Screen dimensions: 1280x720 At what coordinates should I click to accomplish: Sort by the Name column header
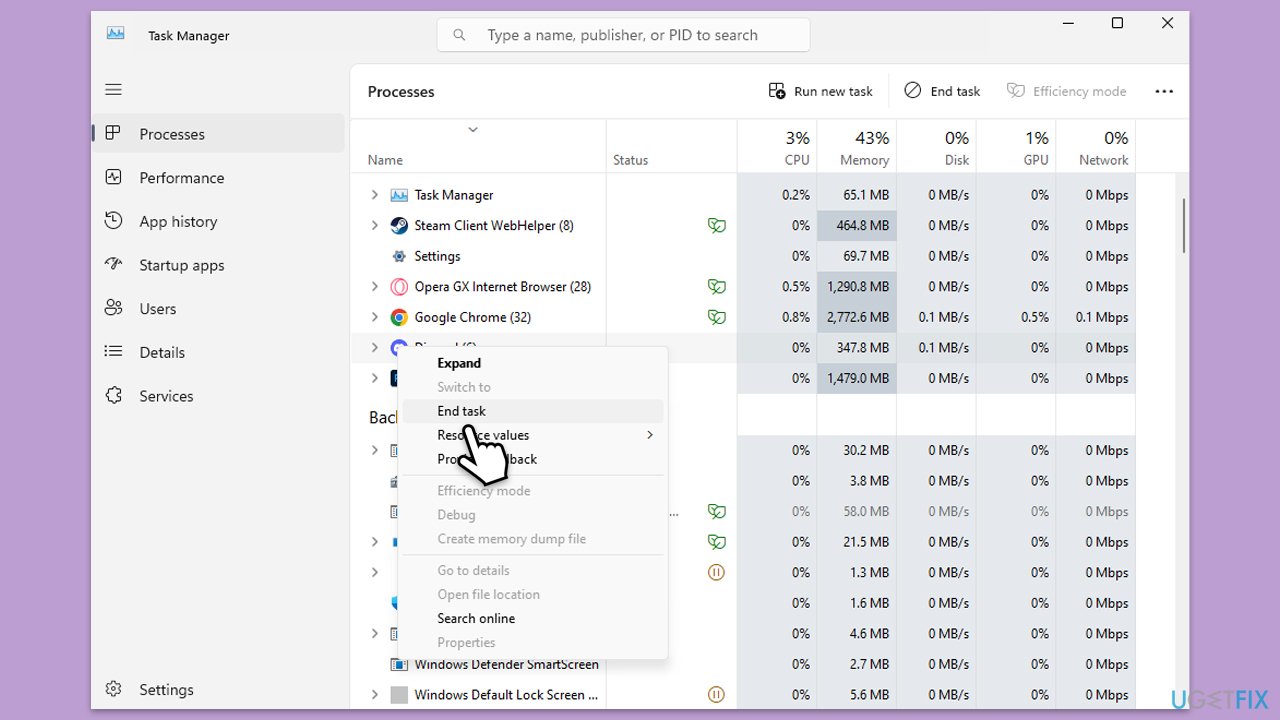click(478, 147)
